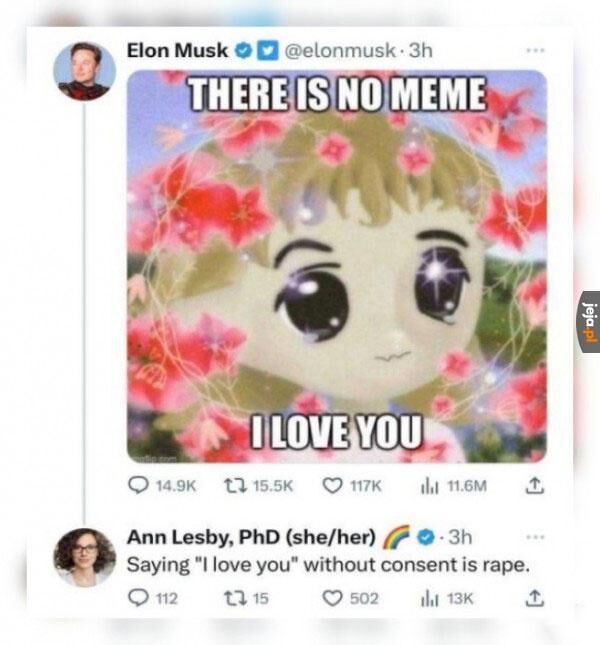
Task: Open Ann Lesby's profile avatar
Action: 85,557
